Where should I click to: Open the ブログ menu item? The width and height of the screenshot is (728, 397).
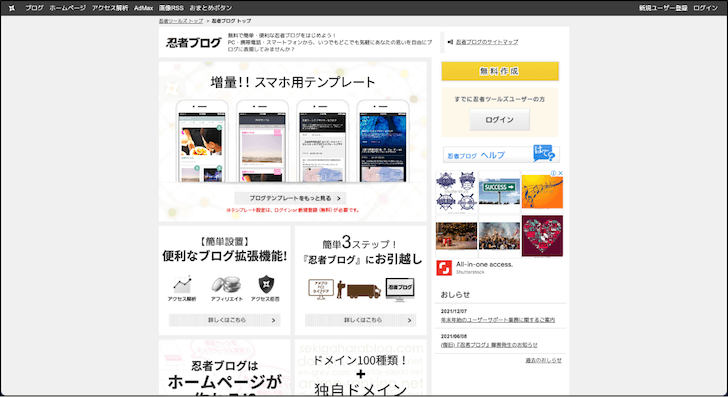point(34,8)
